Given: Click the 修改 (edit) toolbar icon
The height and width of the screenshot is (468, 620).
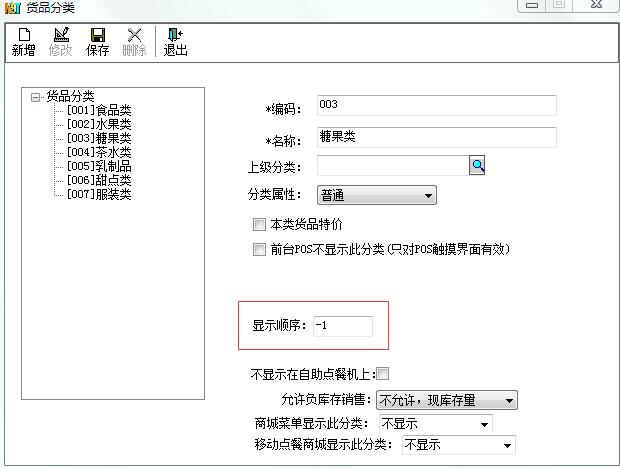Looking at the screenshot, I should pos(60,42).
